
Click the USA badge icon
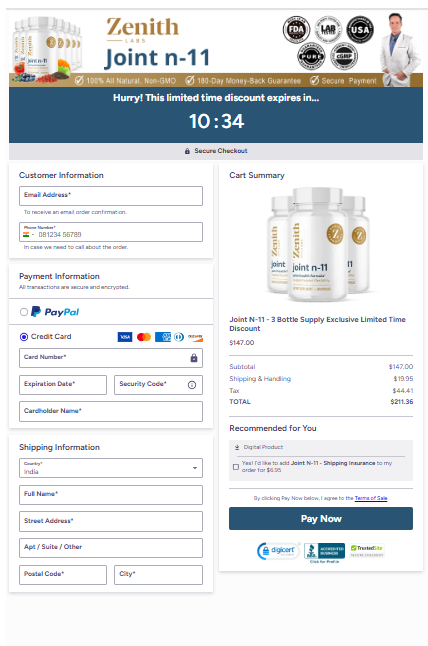click(360, 30)
